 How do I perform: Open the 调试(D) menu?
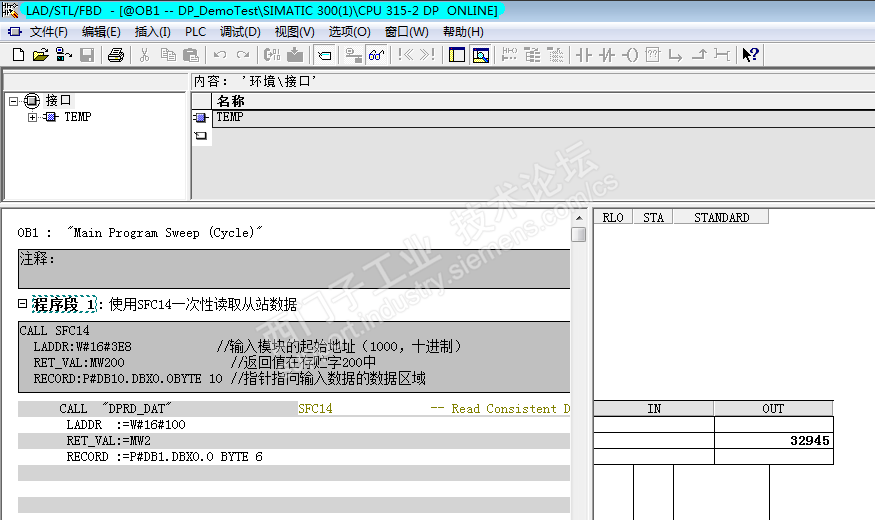(240, 32)
